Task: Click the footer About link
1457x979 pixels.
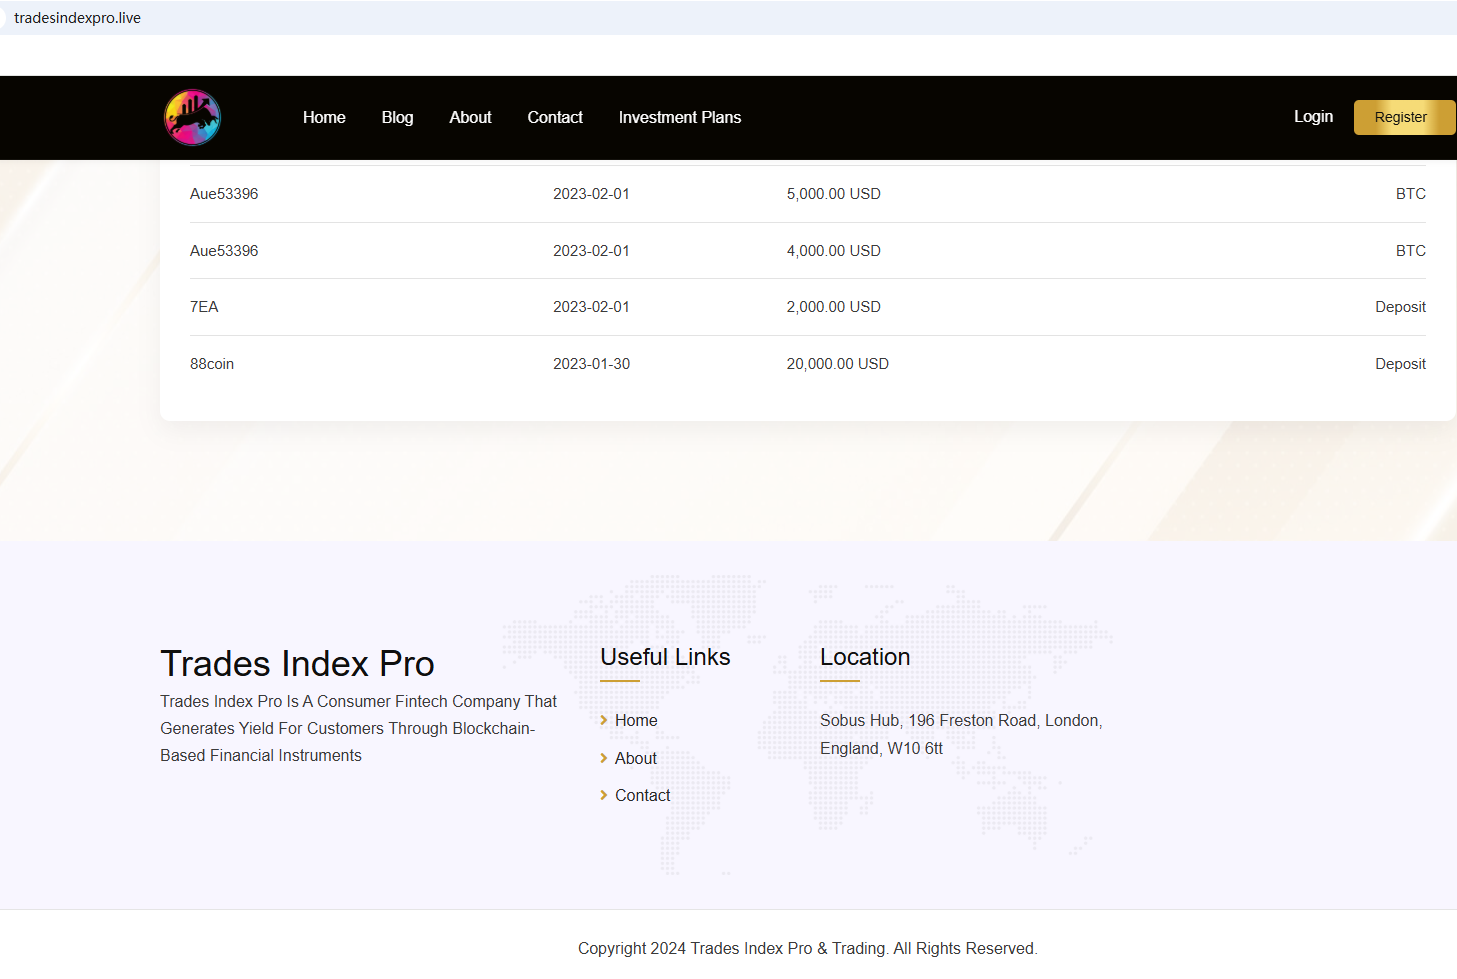Action: click(636, 759)
